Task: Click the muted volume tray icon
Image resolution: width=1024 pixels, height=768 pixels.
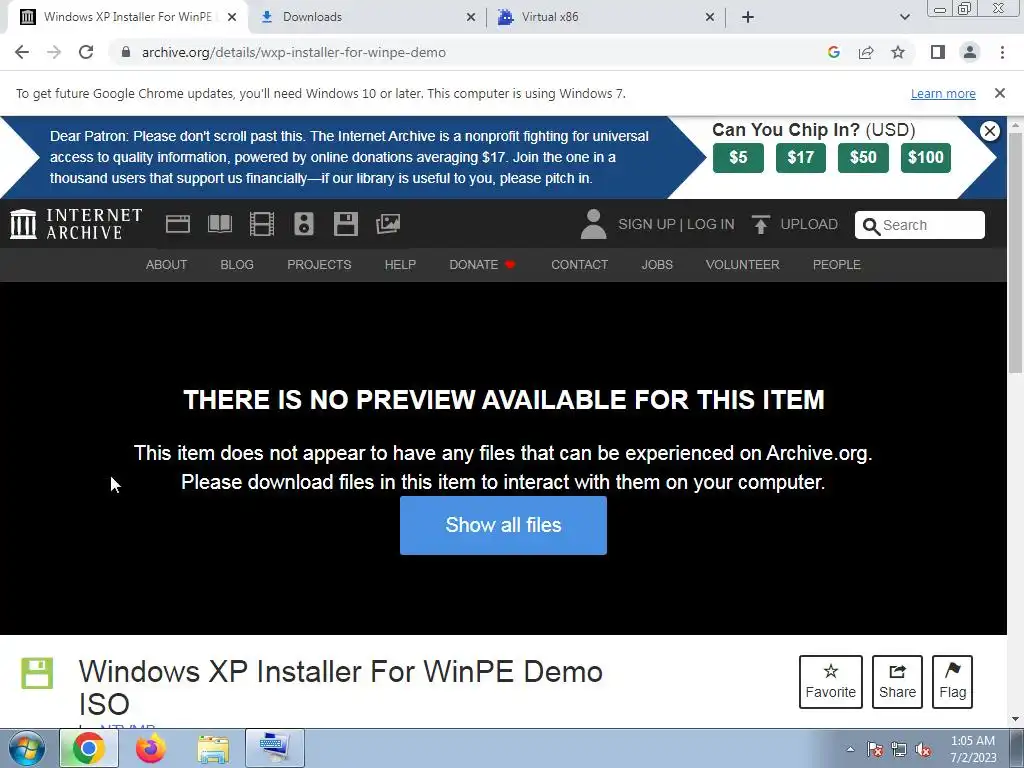Action: [923, 750]
